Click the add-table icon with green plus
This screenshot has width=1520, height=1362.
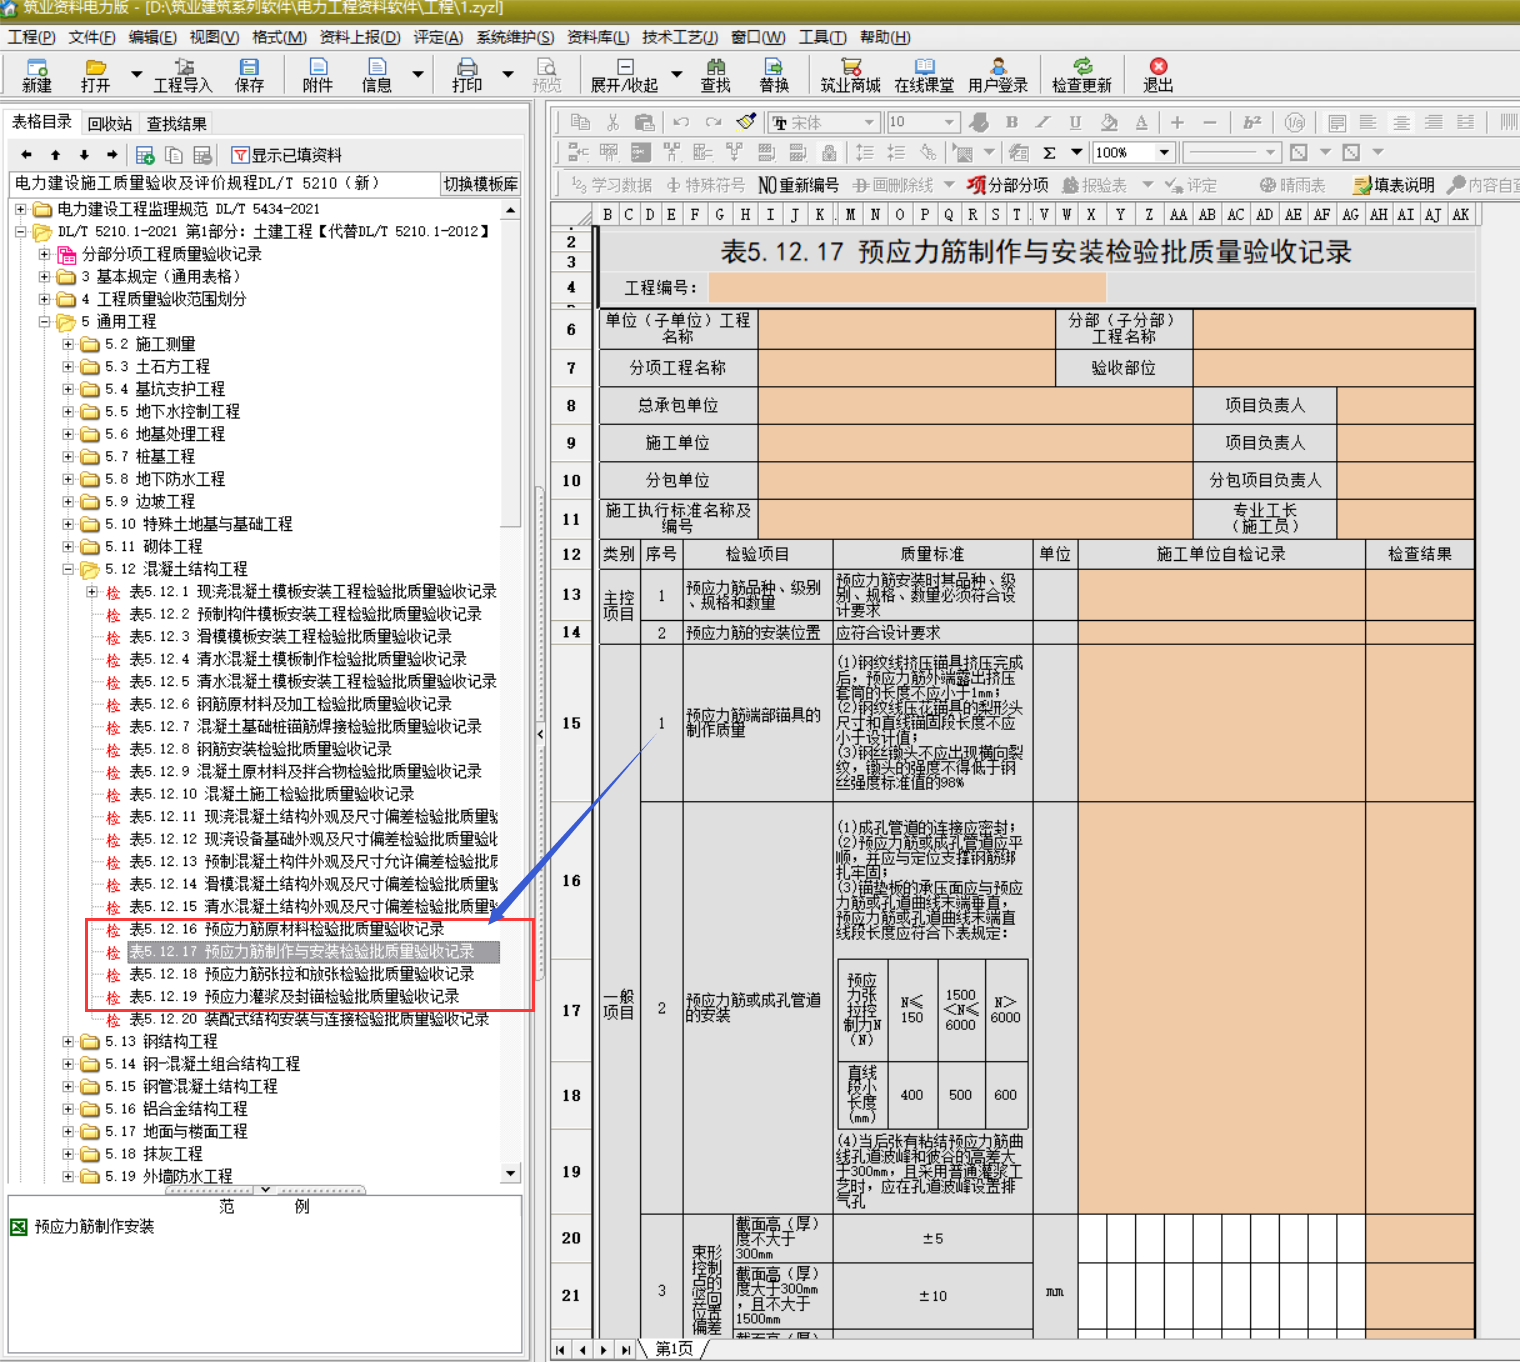pyautogui.click(x=145, y=155)
